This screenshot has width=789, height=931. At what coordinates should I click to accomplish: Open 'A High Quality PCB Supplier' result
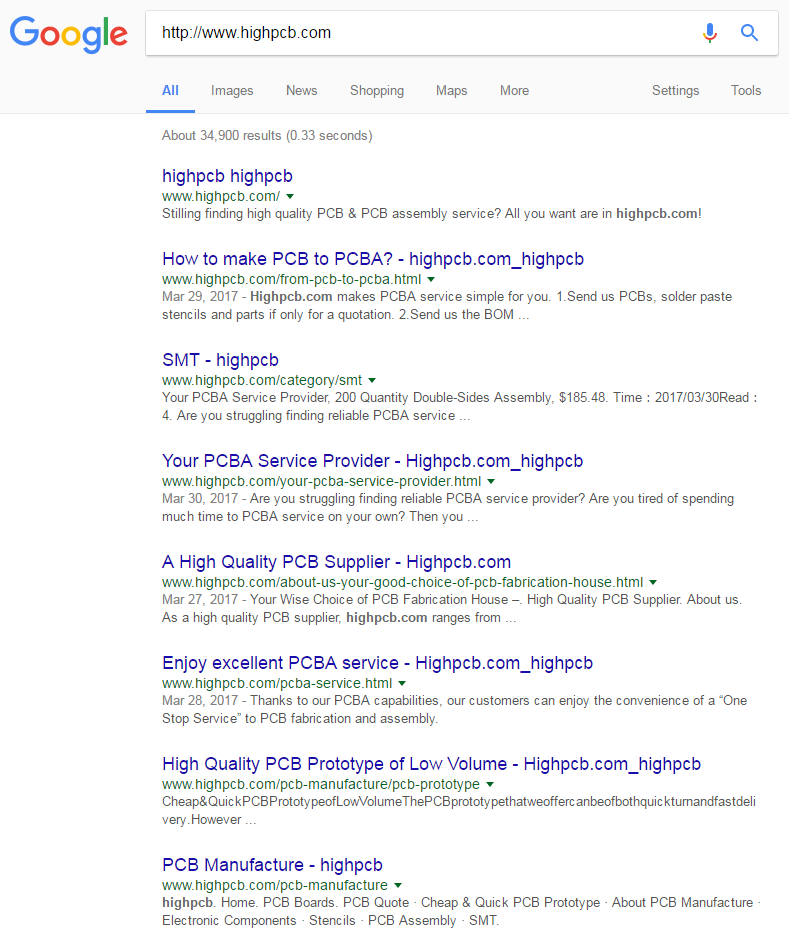(x=337, y=562)
